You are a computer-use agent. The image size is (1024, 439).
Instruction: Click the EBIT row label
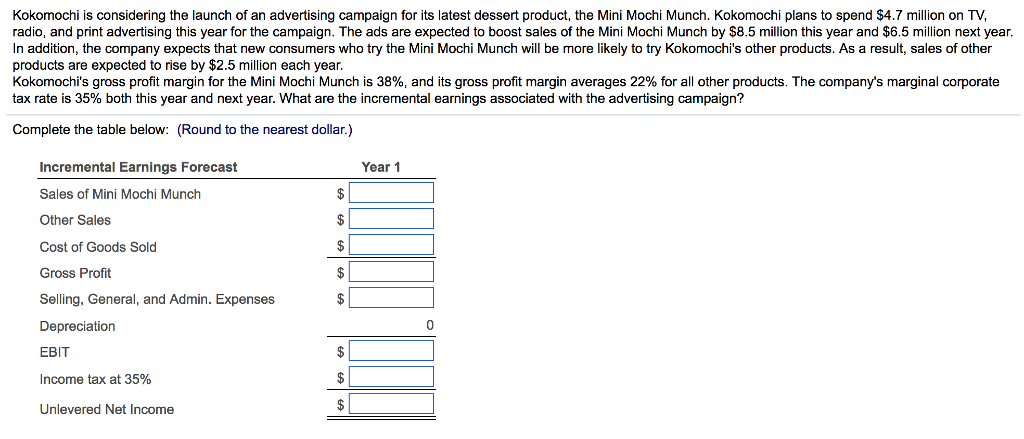pyautogui.click(x=55, y=352)
